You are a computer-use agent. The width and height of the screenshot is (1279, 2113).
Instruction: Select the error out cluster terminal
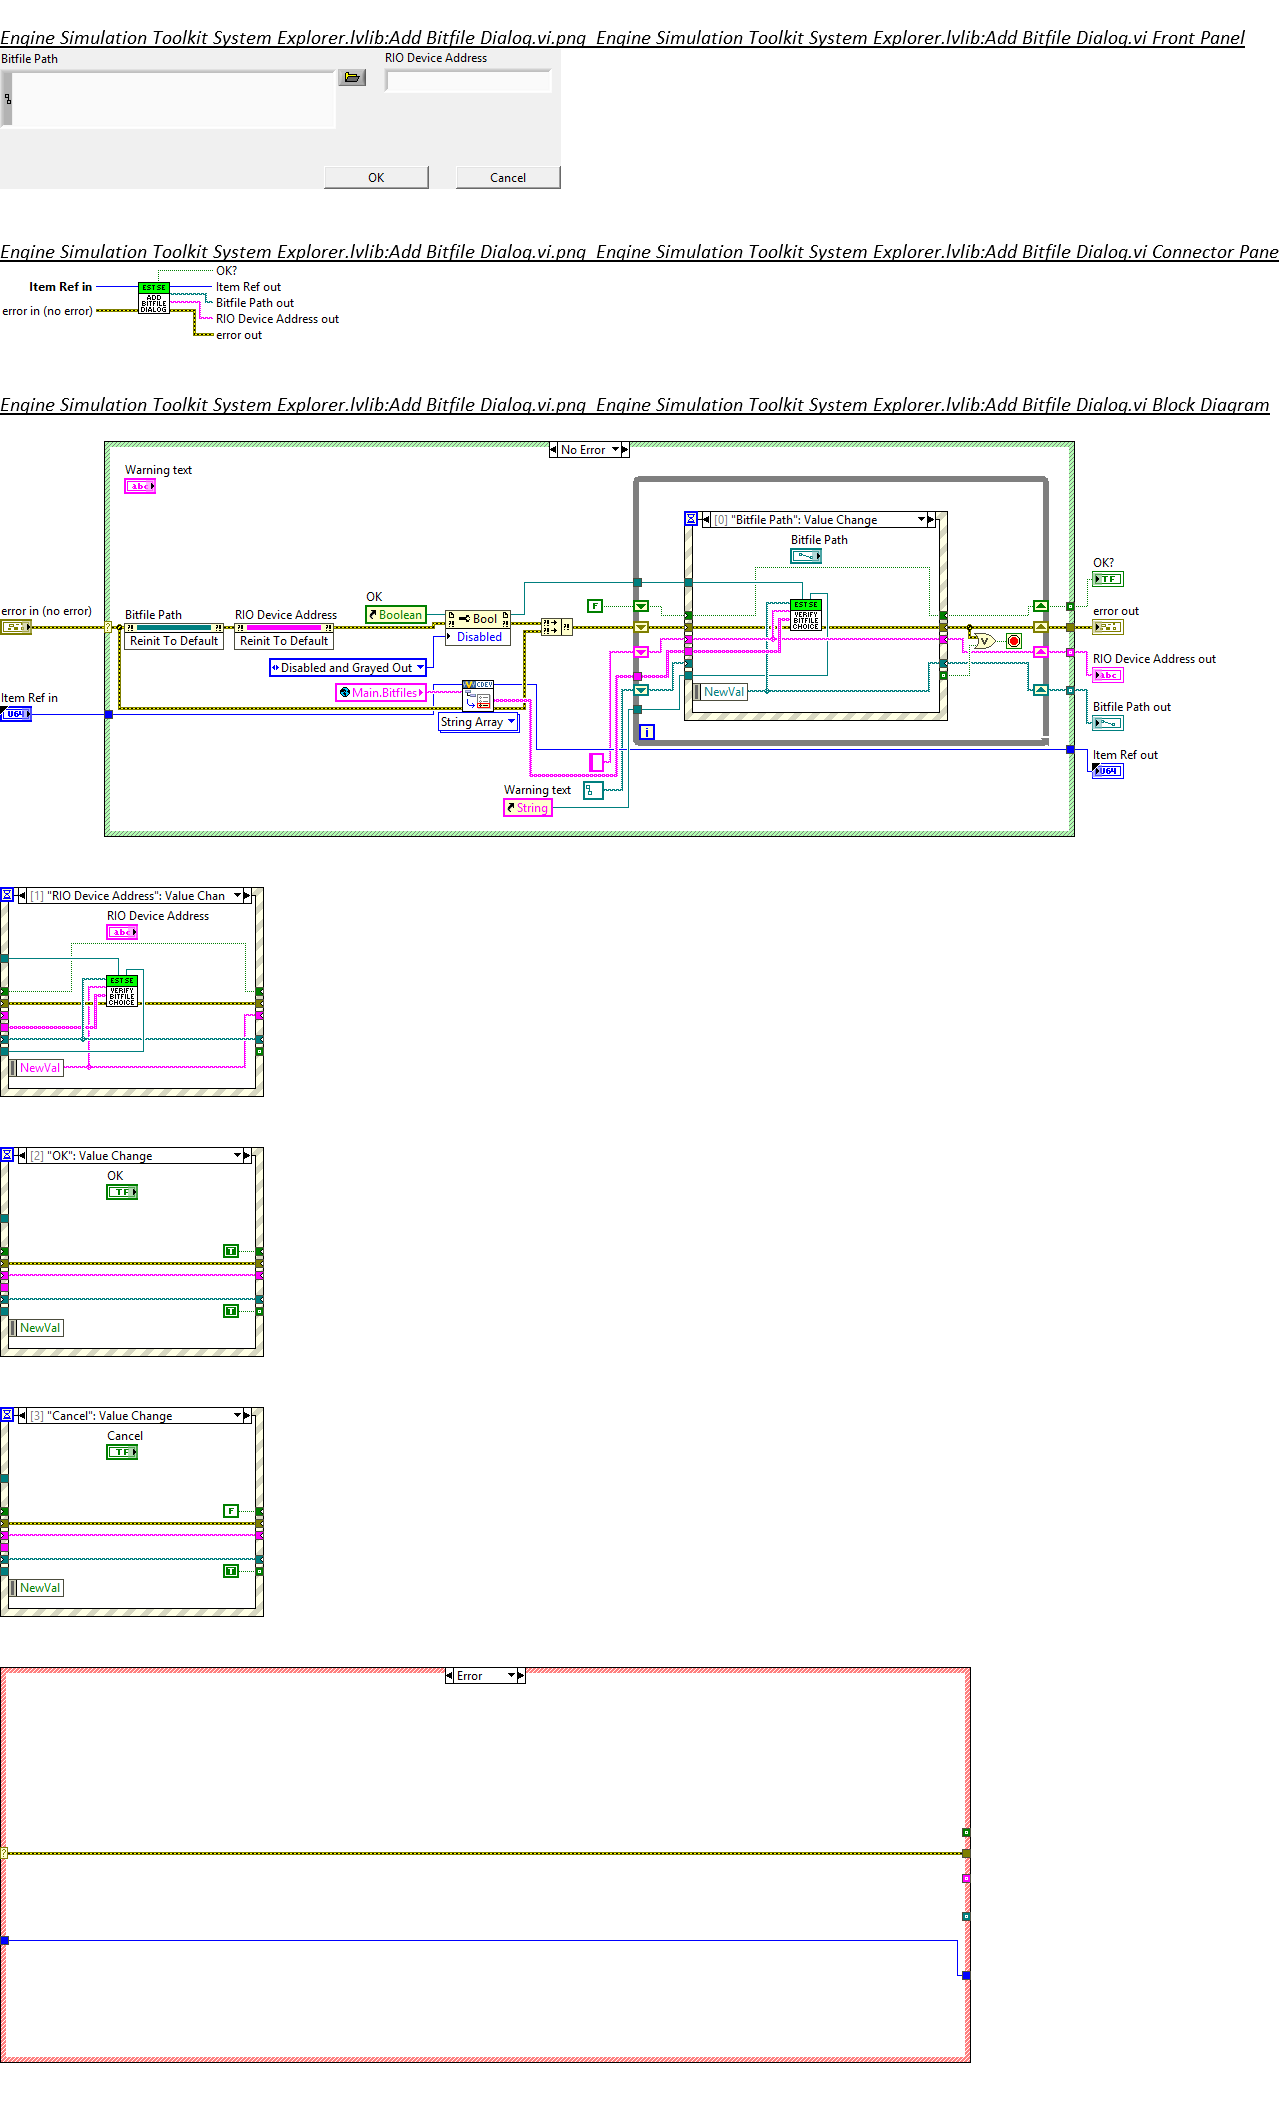coord(1108,627)
